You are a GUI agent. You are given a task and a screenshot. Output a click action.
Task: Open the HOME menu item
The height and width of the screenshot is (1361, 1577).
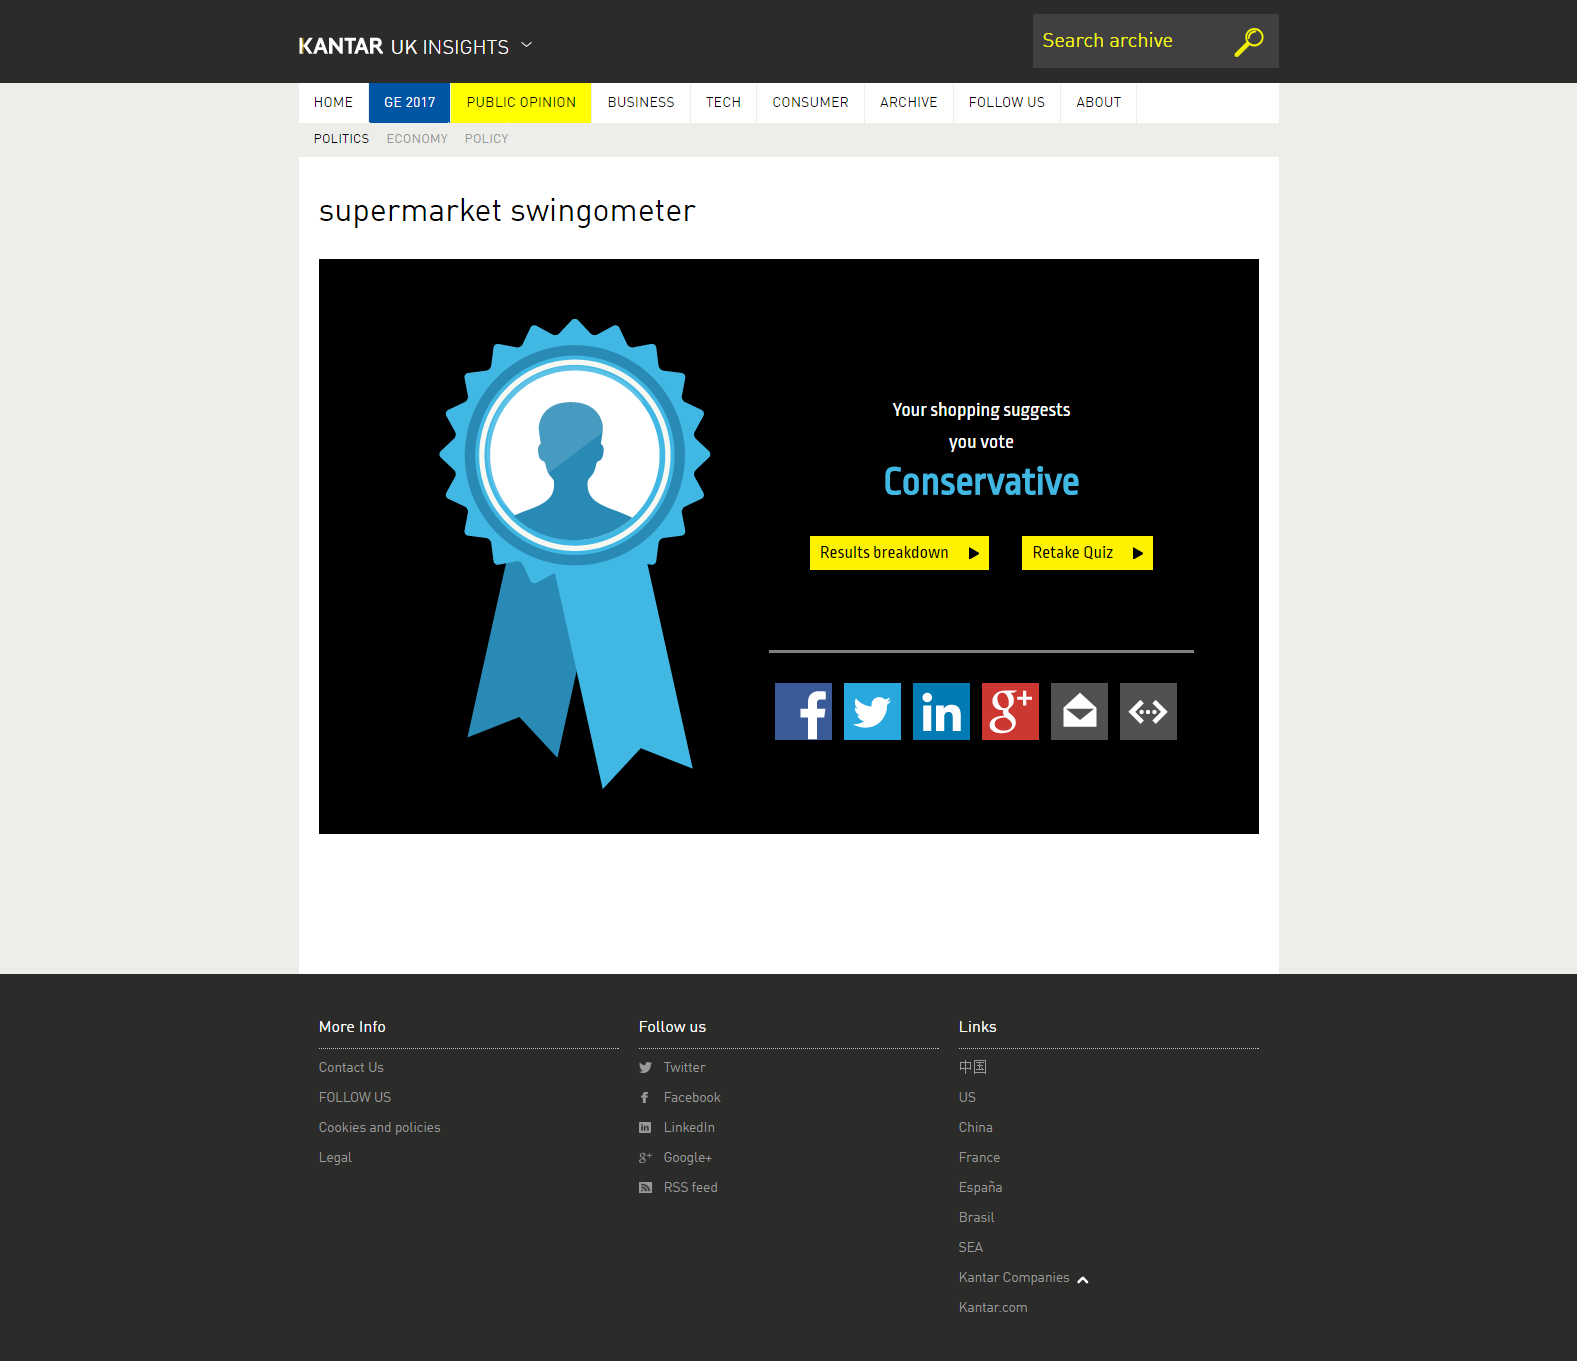coord(333,102)
